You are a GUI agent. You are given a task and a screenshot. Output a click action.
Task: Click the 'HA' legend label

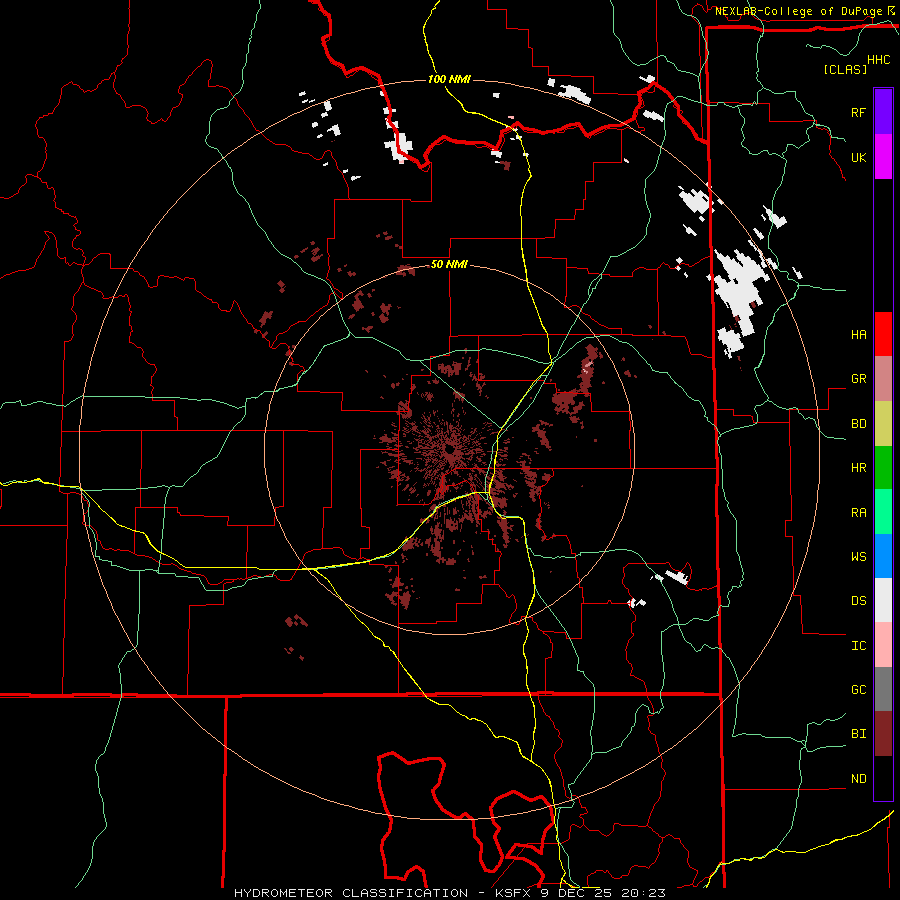click(858, 335)
